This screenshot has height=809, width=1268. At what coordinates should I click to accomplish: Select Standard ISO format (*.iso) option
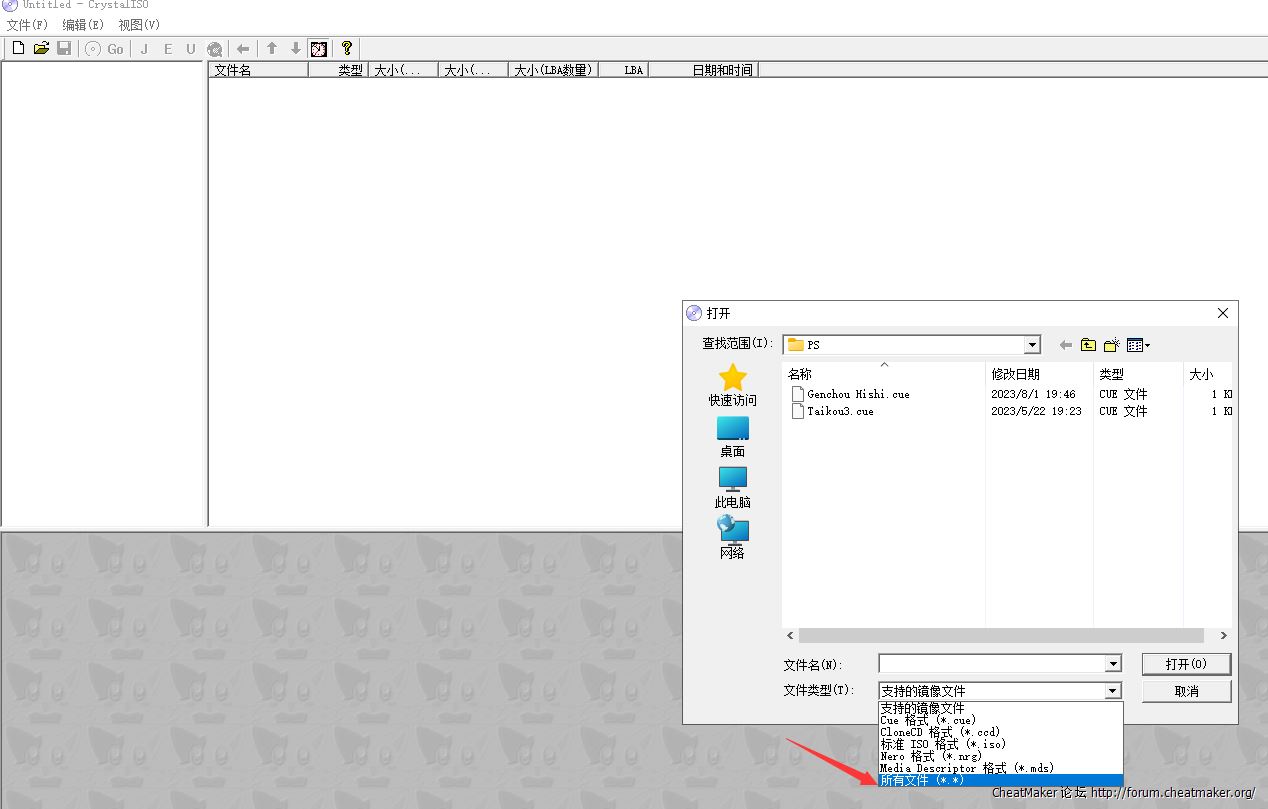(x=942, y=744)
